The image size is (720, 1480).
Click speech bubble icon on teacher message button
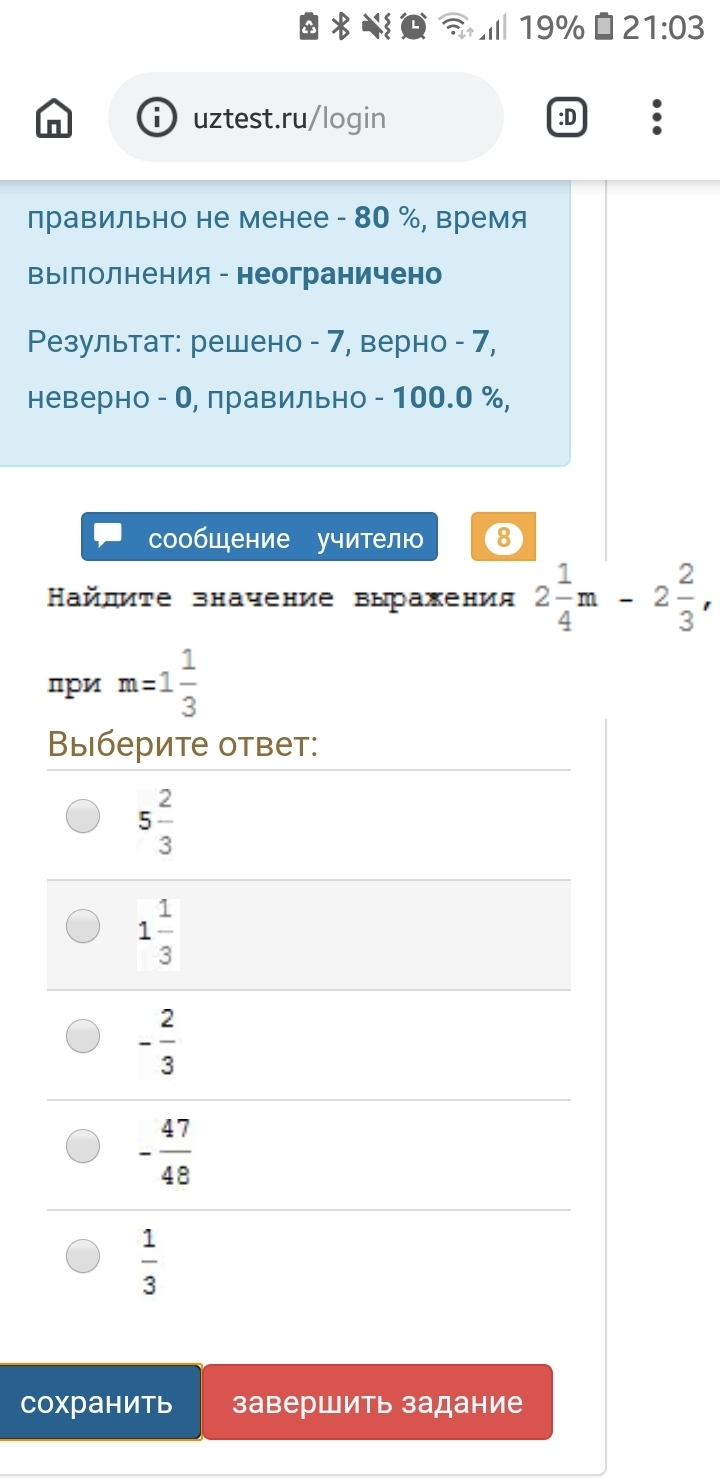pyautogui.click(x=108, y=536)
